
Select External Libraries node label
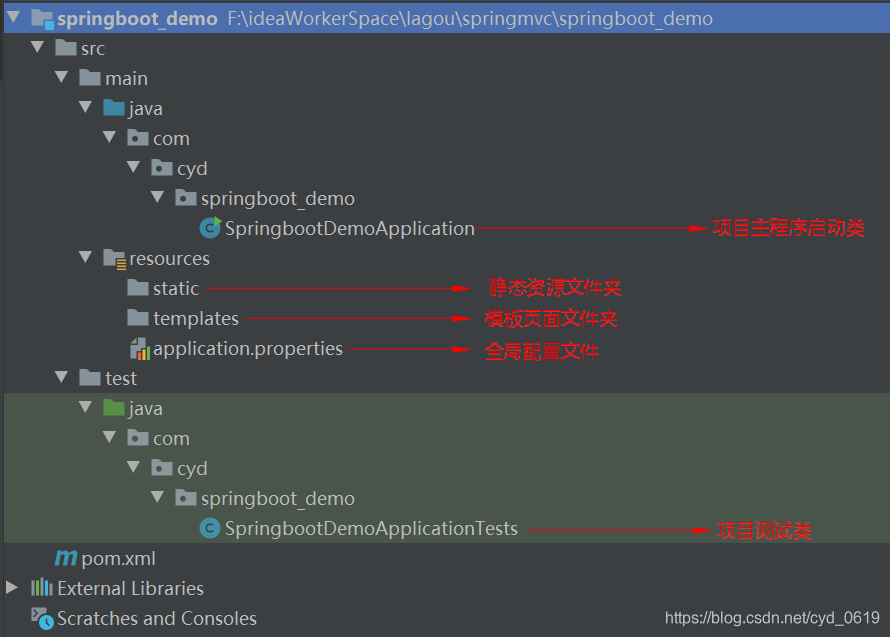click(x=131, y=589)
